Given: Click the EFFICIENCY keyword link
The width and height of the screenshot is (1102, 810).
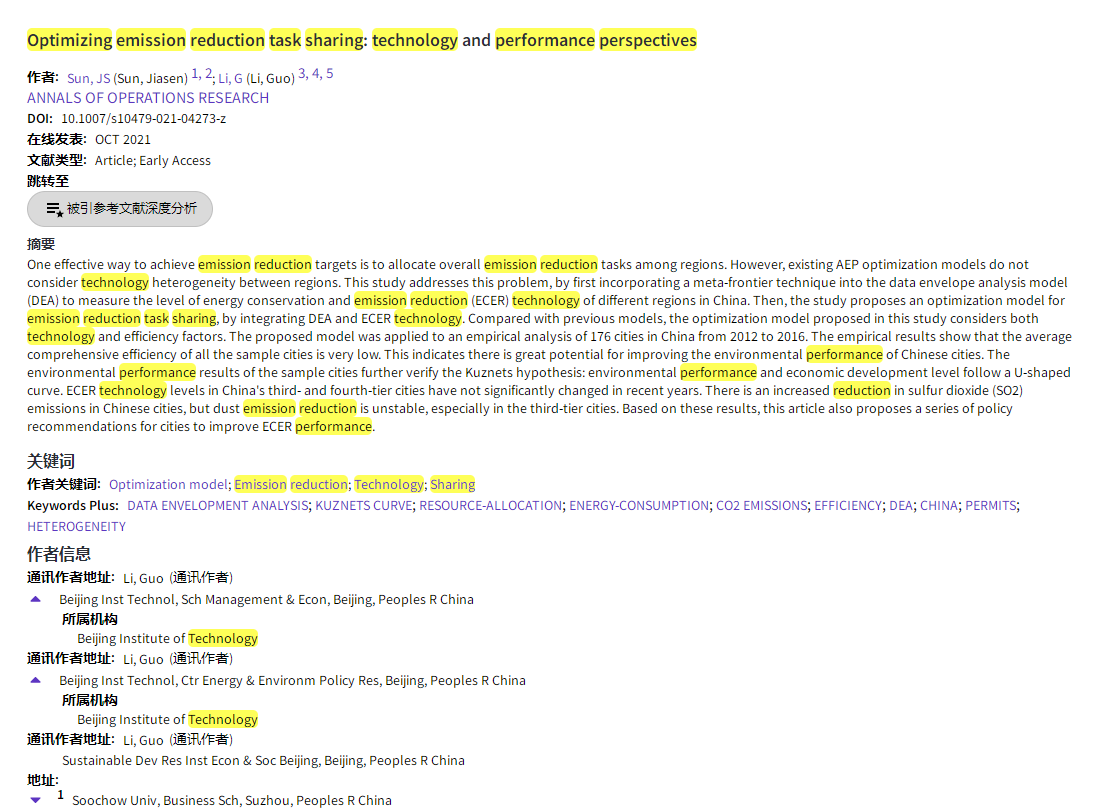Looking at the screenshot, I should click(x=848, y=506).
